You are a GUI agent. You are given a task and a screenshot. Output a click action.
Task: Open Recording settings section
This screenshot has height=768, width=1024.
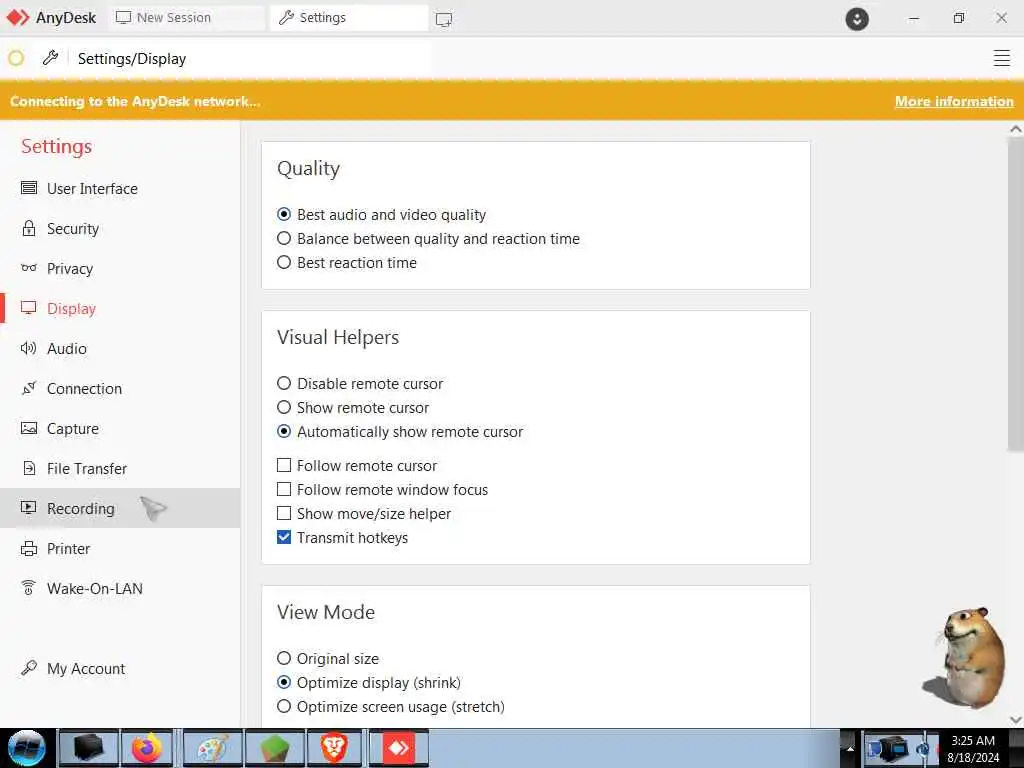(x=120, y=507)
